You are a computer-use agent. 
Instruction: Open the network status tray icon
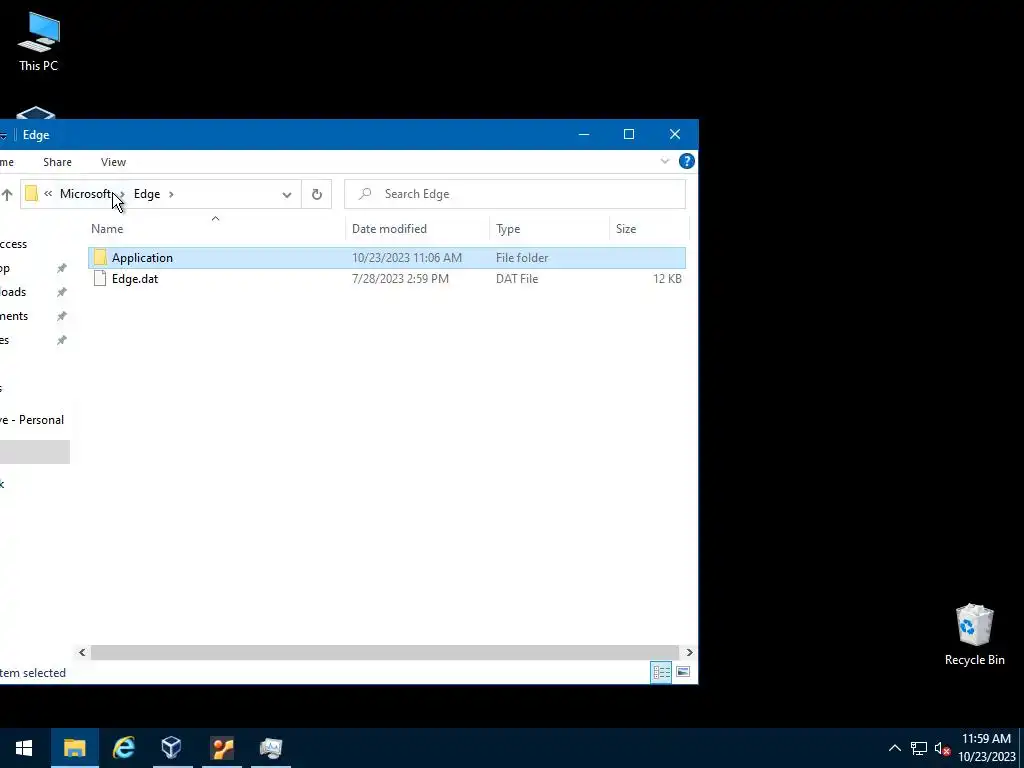click(919, 748)
